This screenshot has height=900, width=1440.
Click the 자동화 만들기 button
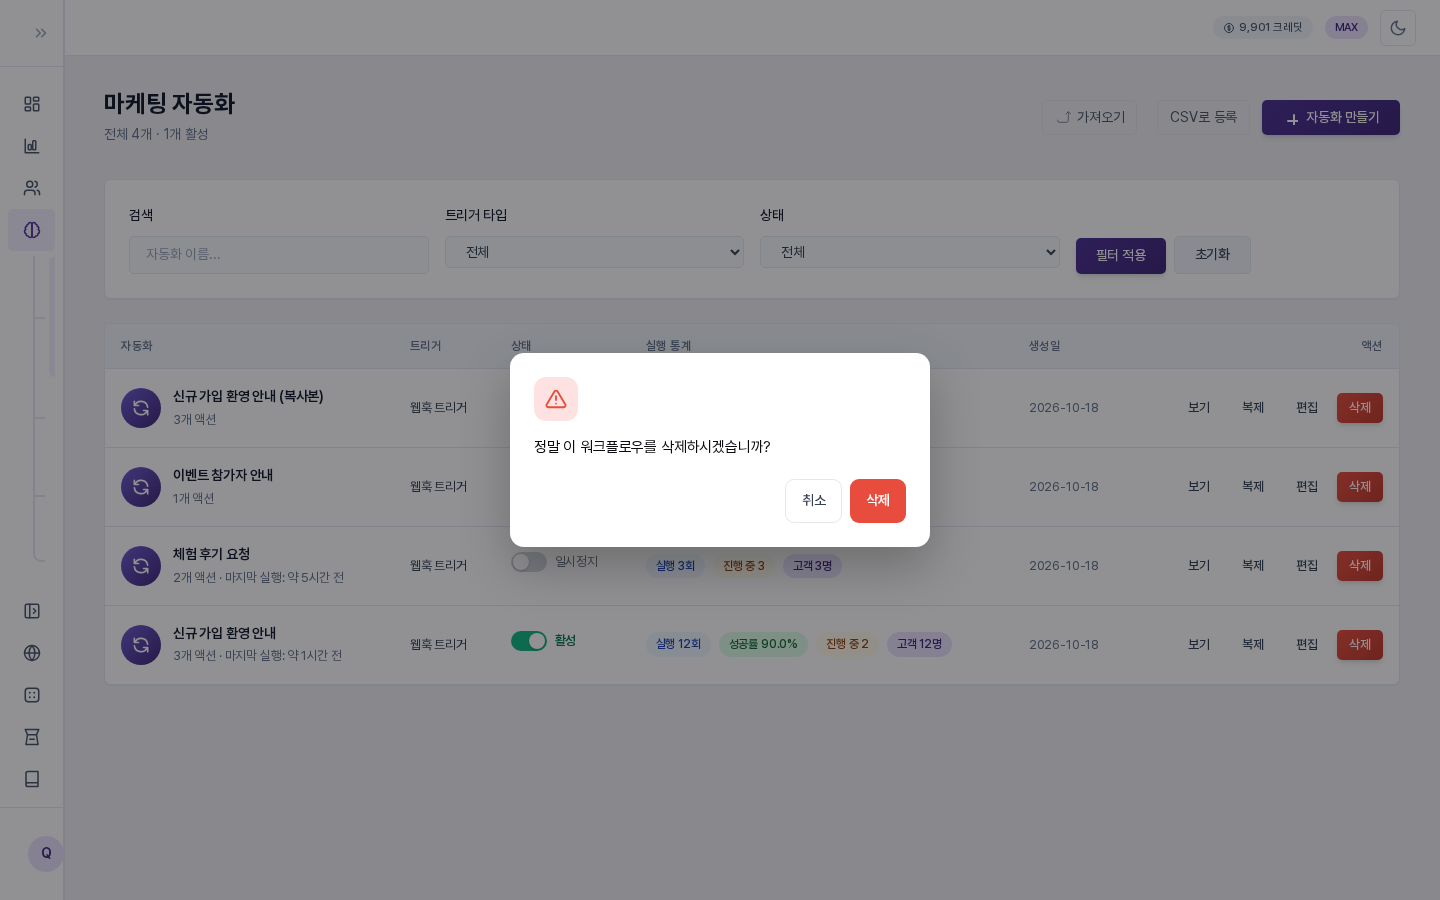pos(1331,117)
